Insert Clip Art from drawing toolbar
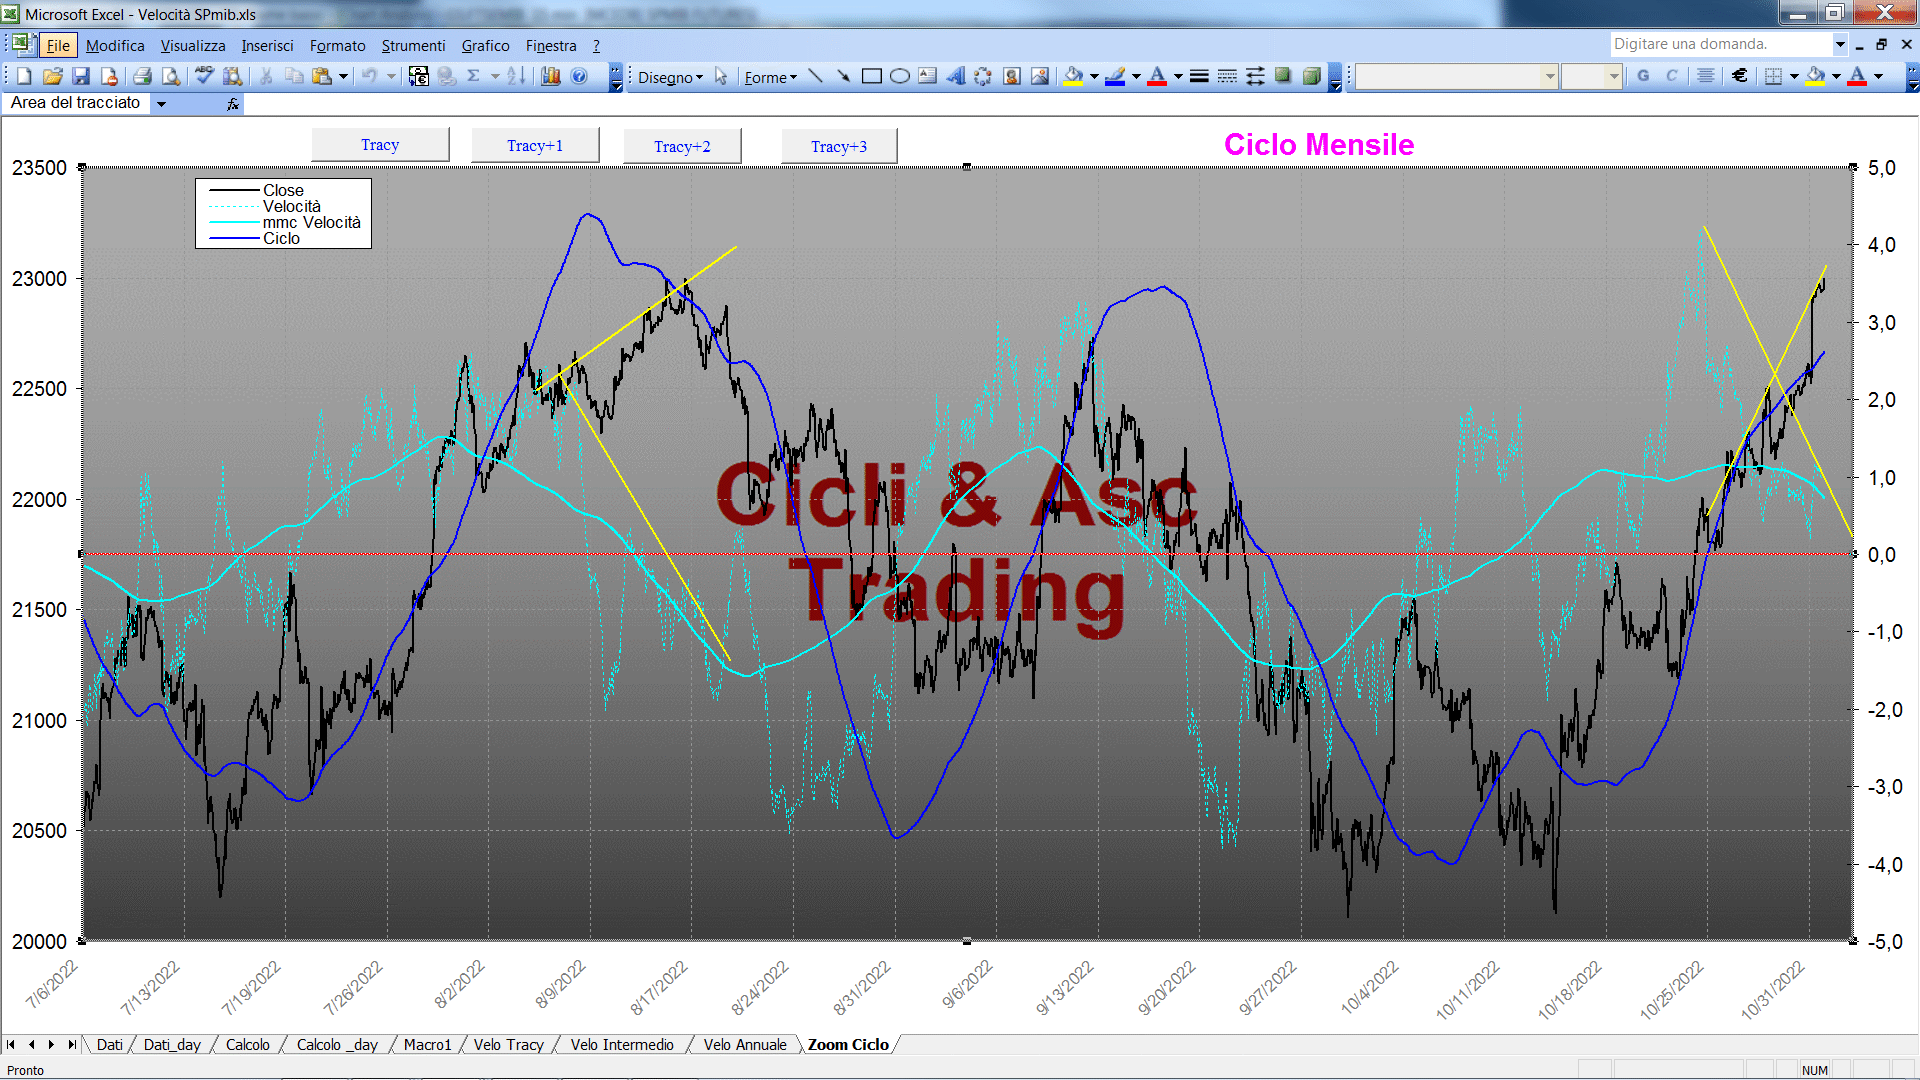 point(1012,76)
